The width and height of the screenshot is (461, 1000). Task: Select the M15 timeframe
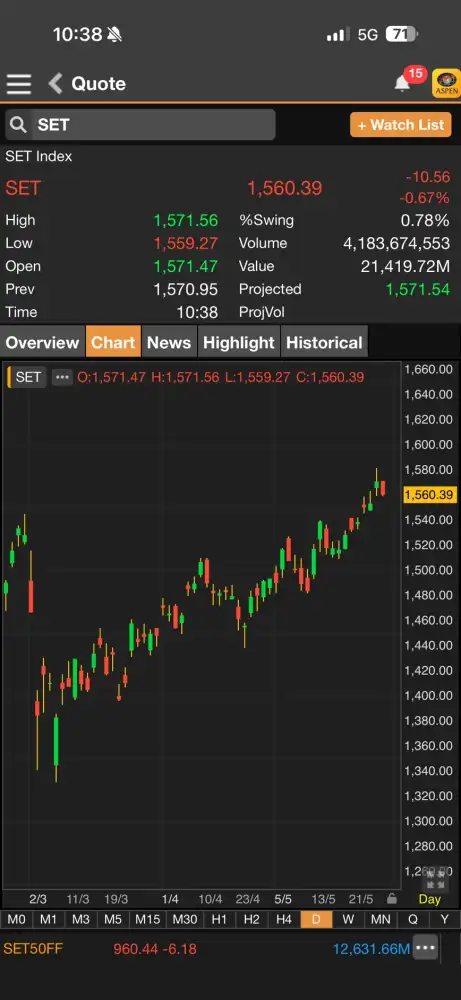coord(147,919)
